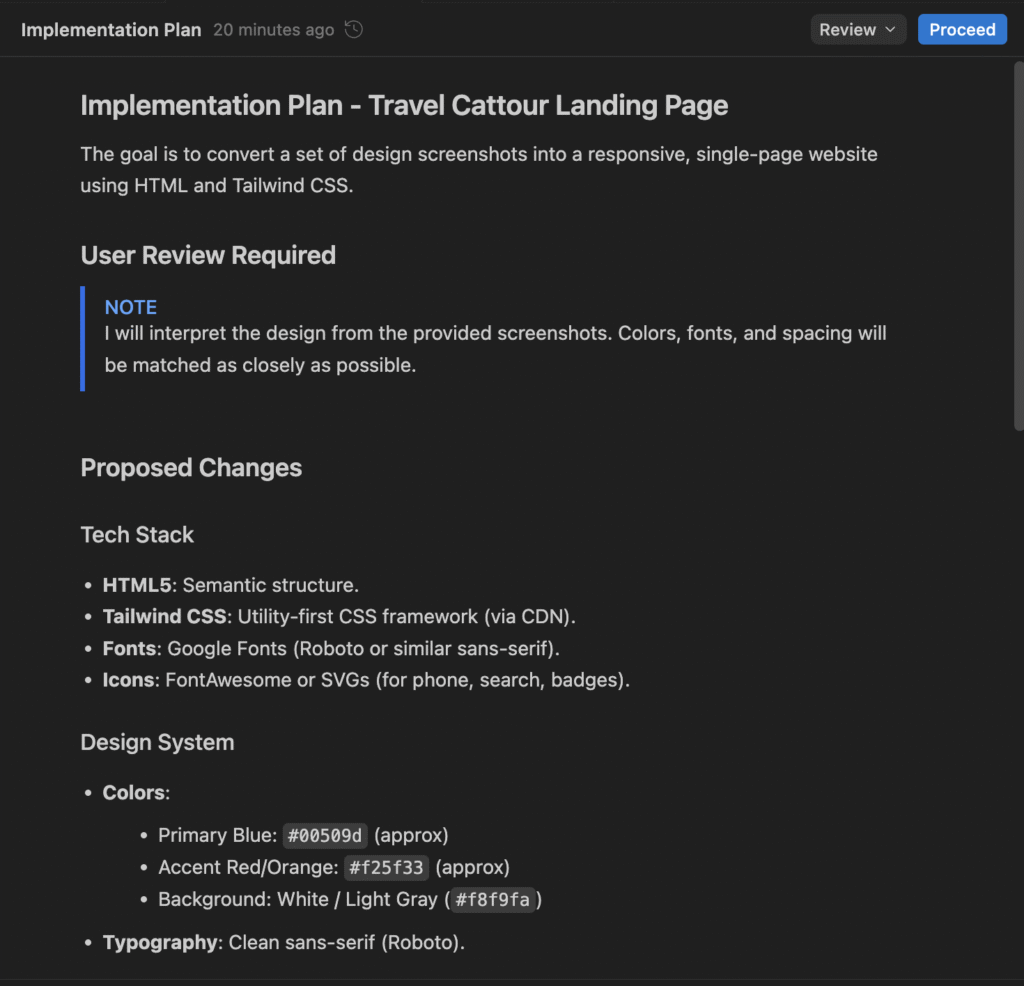This screenshot has width=1024, height=986.
Task: Click the vertical scrollbar thumb
Action: click(1017, 245)
